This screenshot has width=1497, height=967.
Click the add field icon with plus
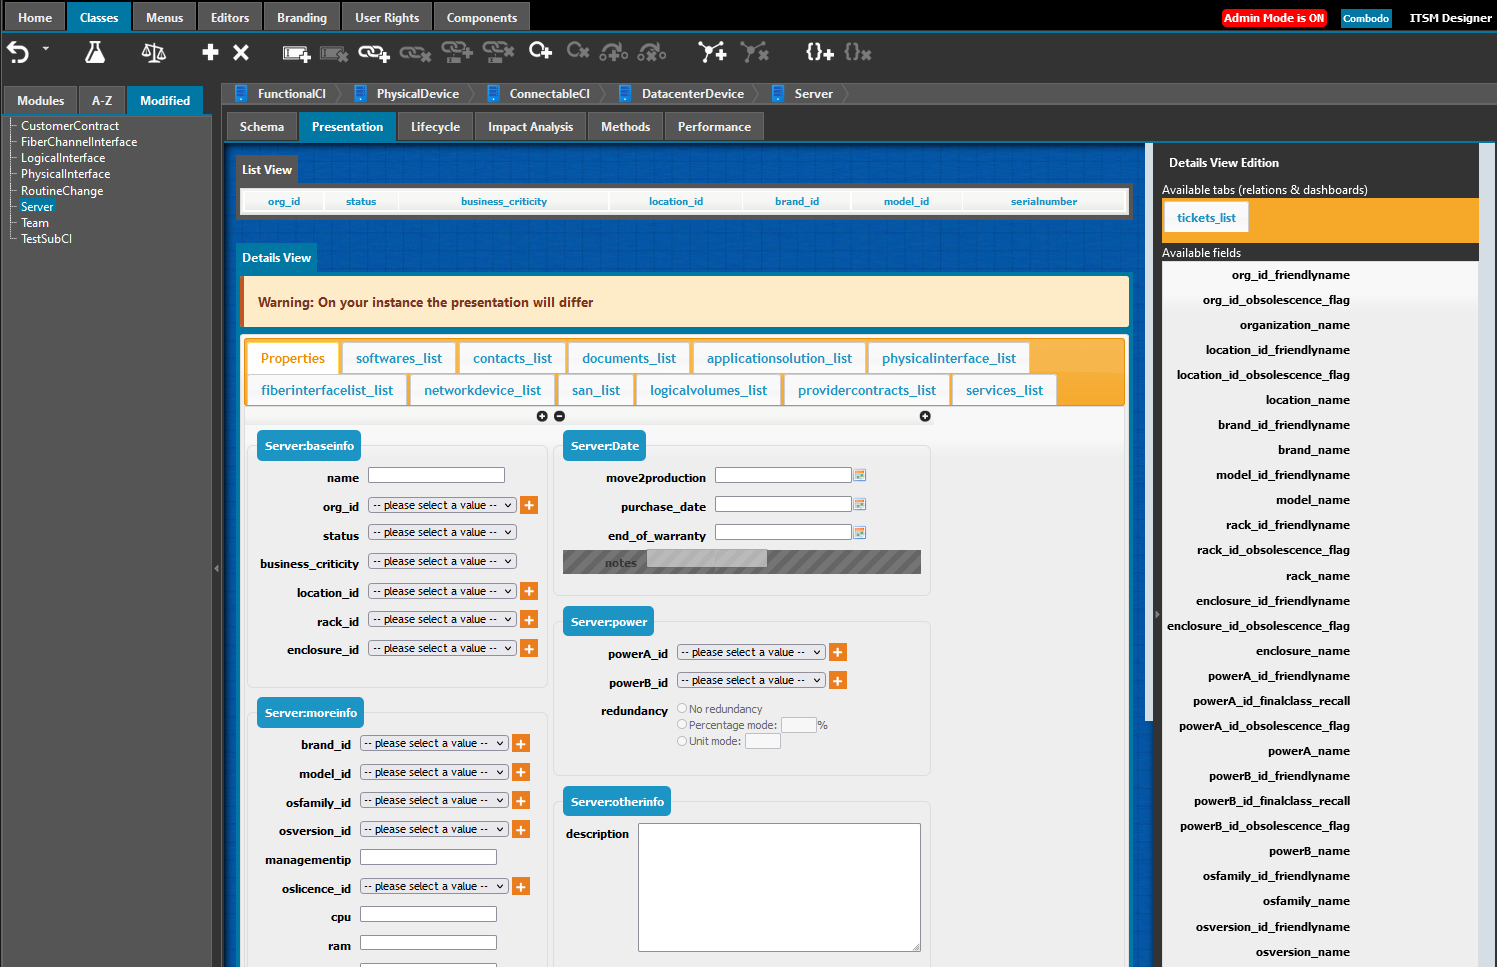(x=296, y=53)
